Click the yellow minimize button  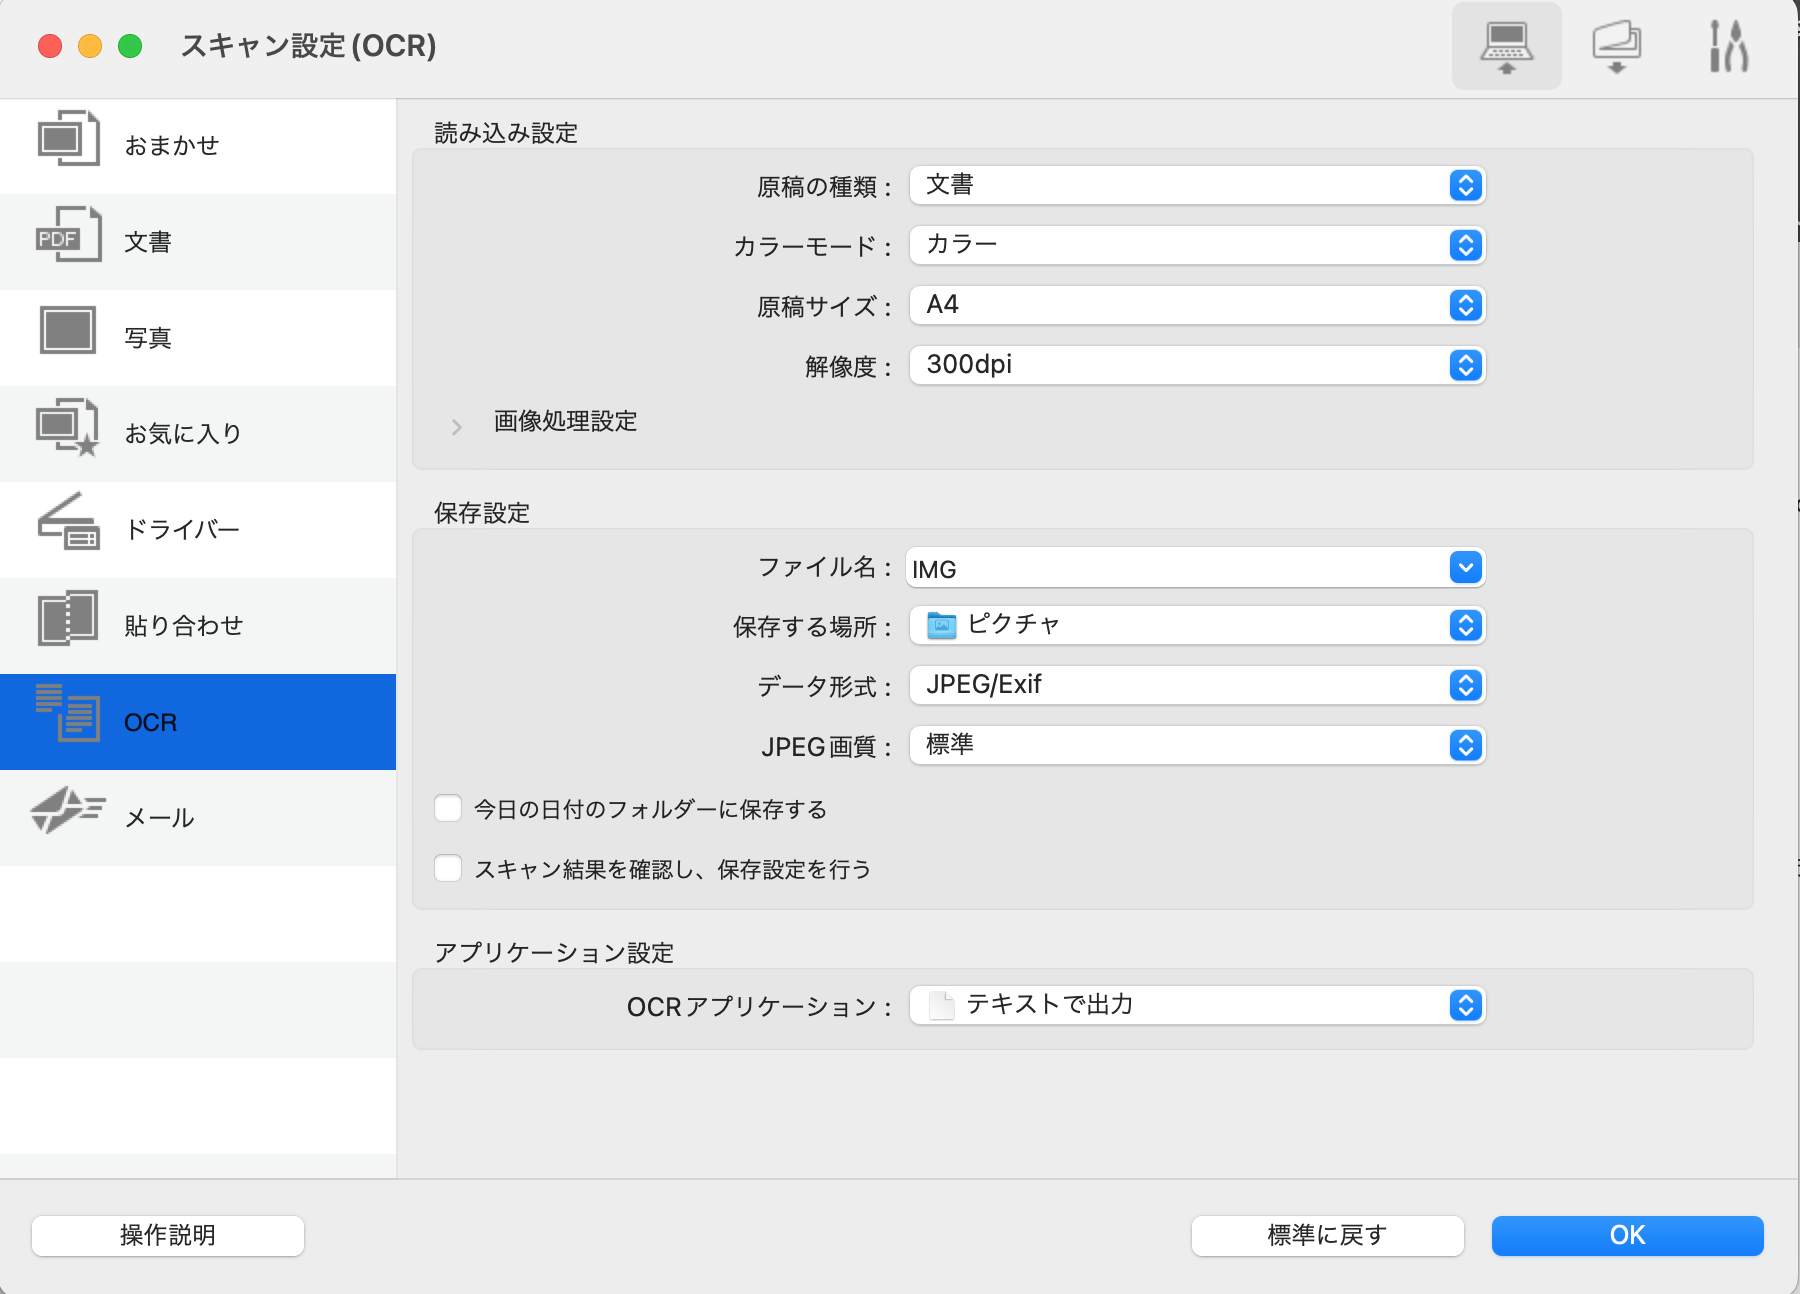click(90, 46)
